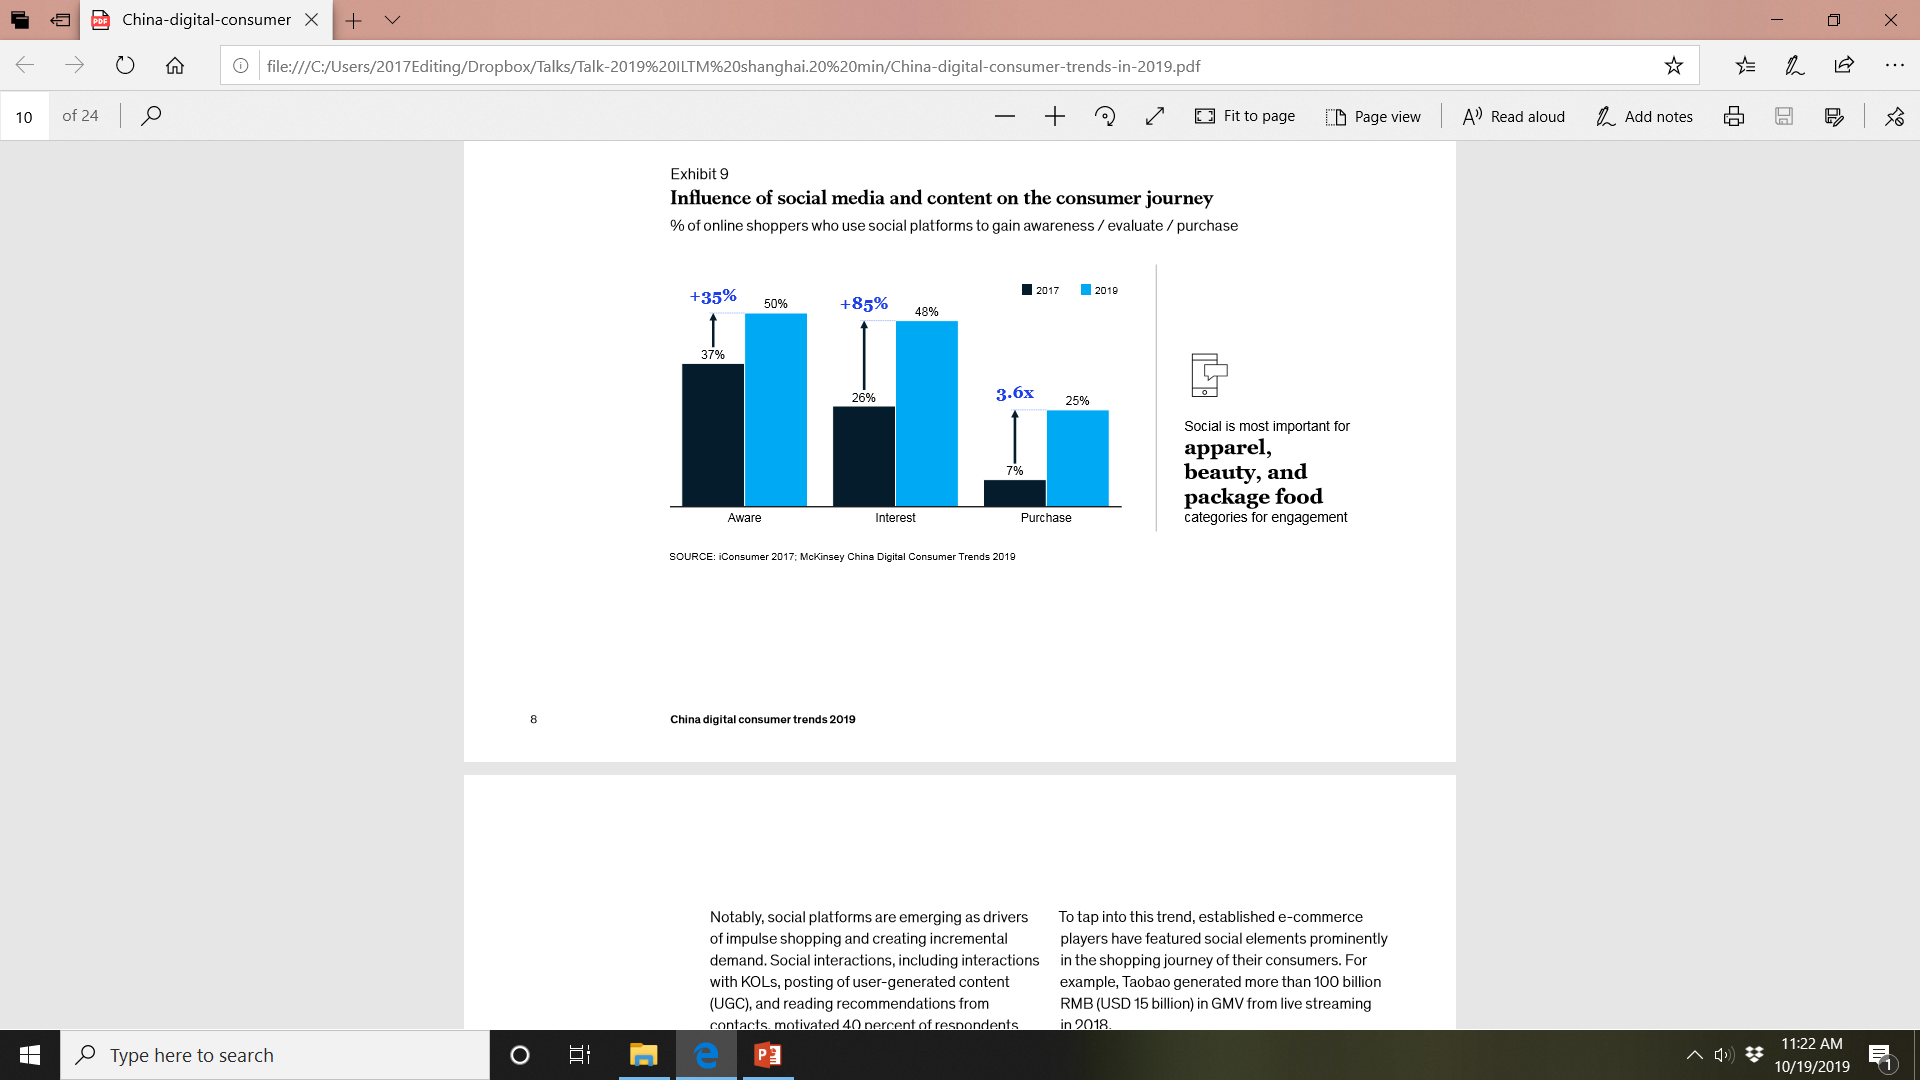Click the SOURCE citation line
Viewport: 1920px width, 1080px height.
pos(842,557)
